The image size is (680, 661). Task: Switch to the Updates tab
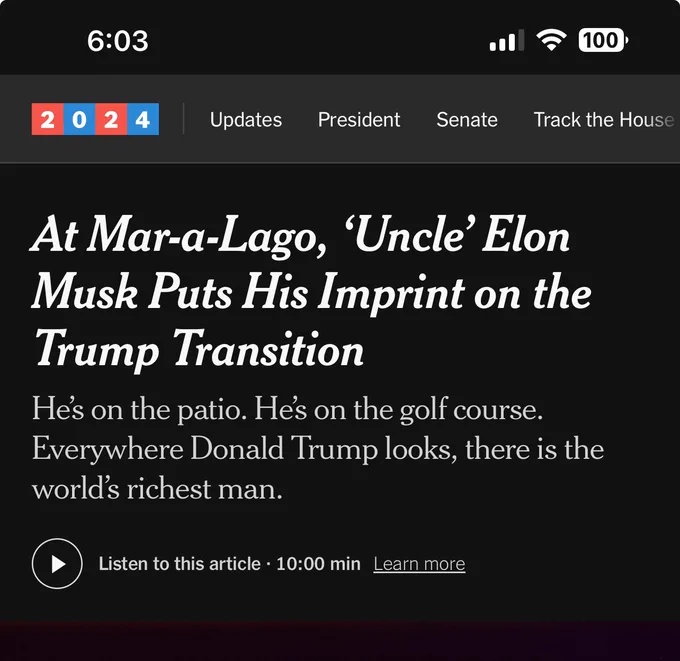[x=246, y=120]
